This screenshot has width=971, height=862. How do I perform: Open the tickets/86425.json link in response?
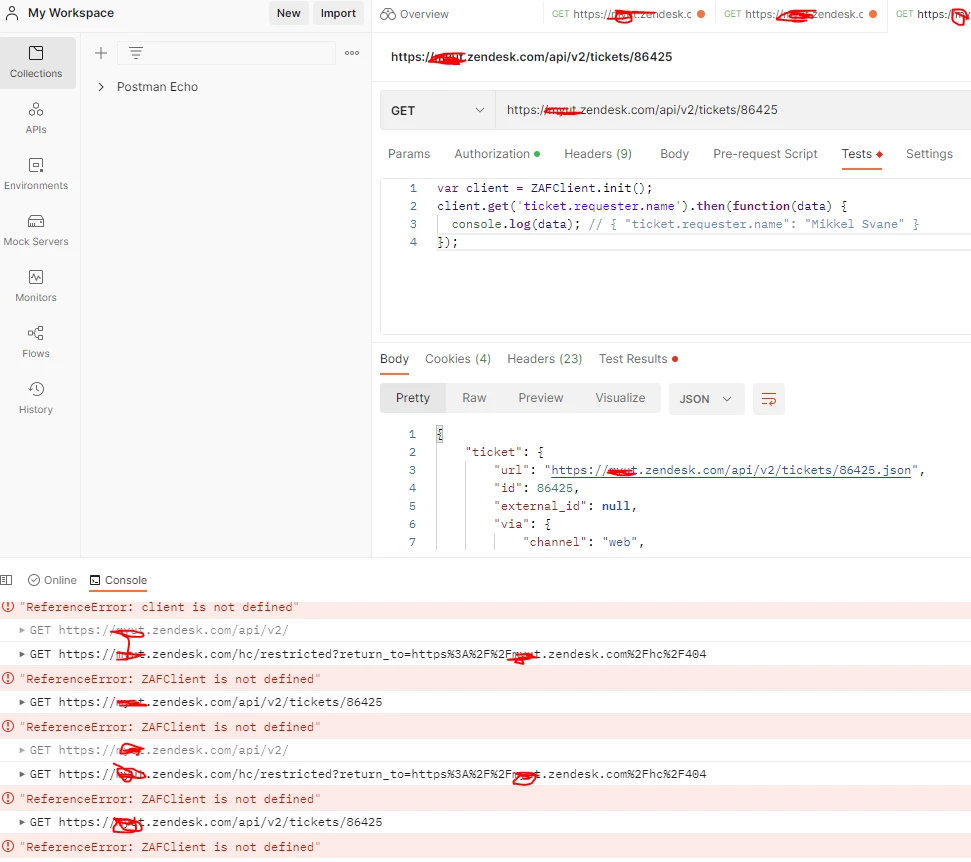[x=731, y=471]
